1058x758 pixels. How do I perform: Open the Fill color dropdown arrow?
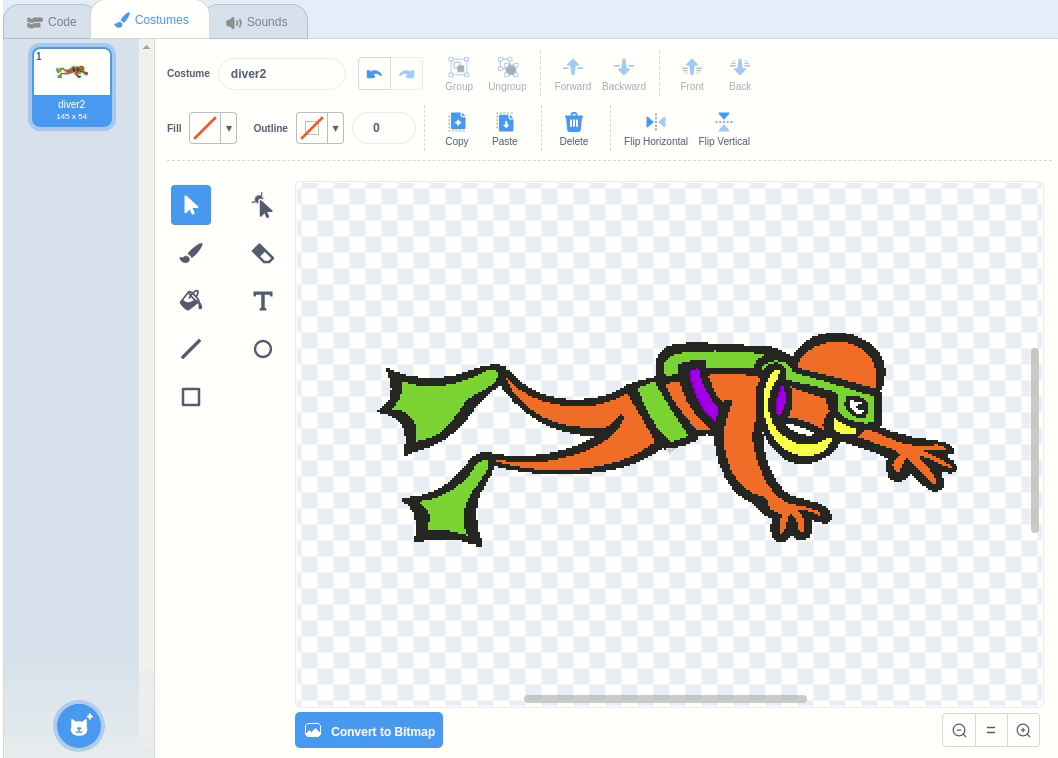pos(229,128)
